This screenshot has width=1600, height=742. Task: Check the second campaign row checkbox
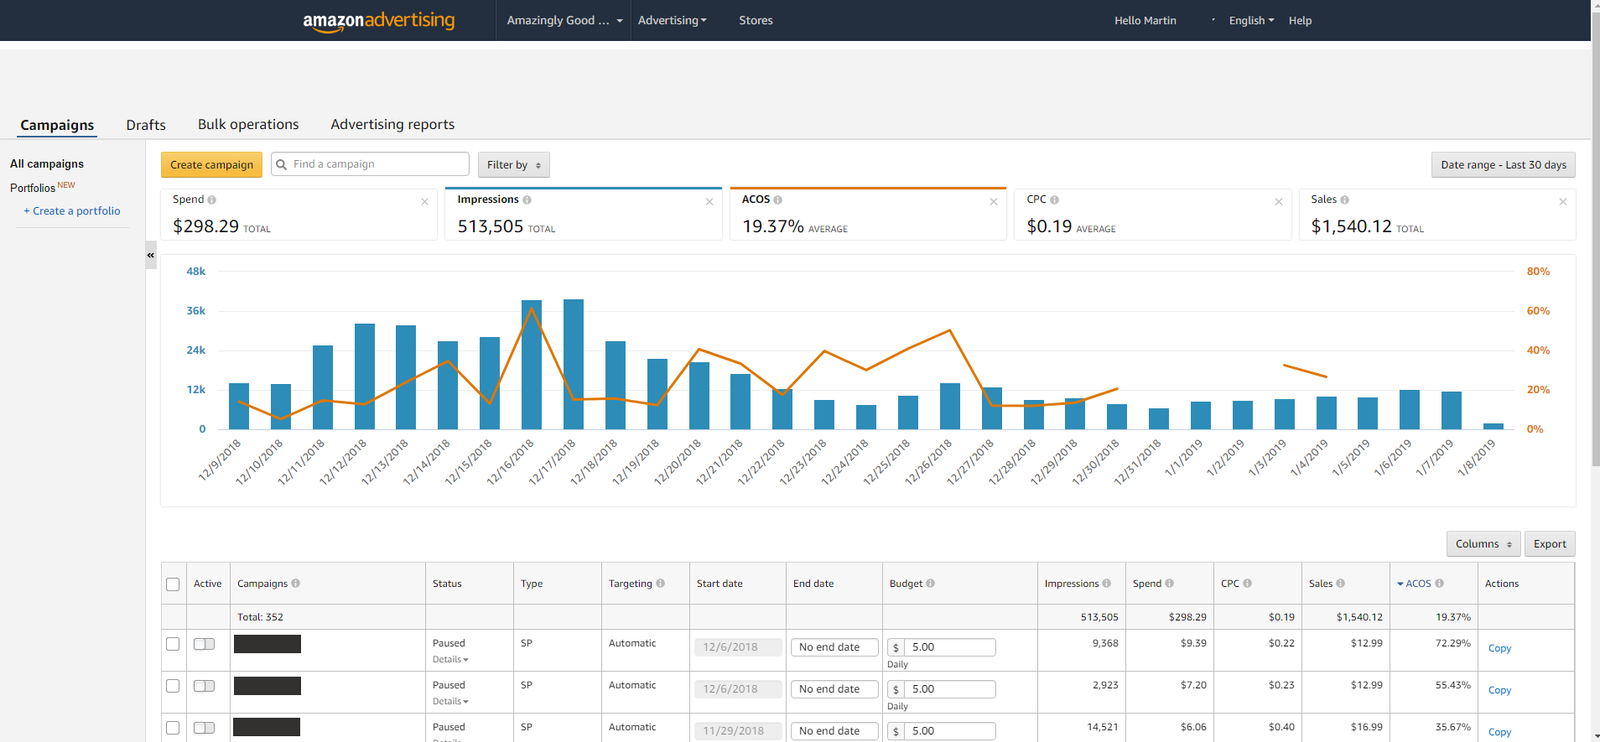pos(173,686)
